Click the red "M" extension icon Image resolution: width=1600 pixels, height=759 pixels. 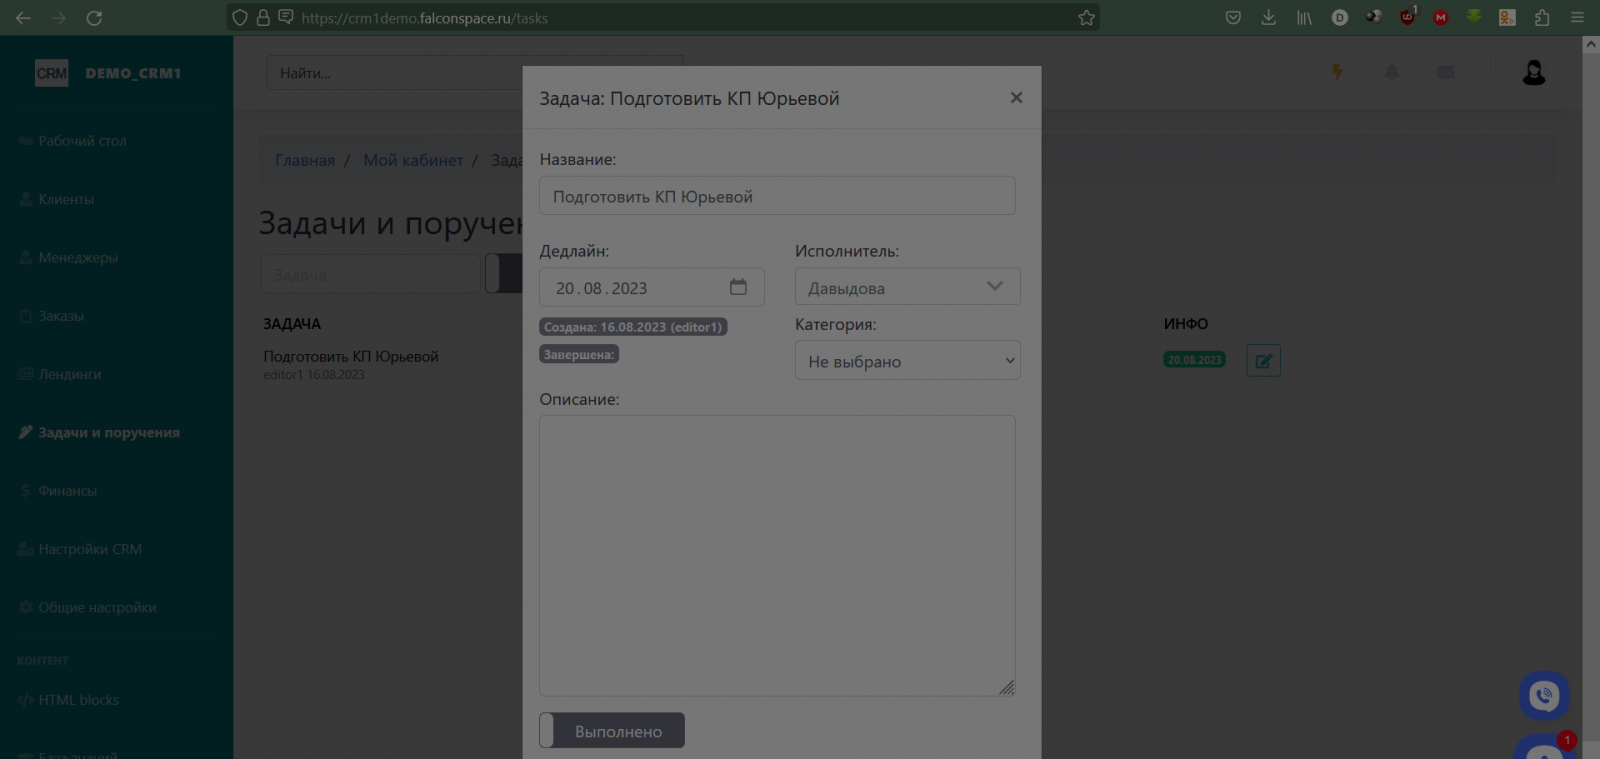pyautogui.click(x=1441, y=18)
